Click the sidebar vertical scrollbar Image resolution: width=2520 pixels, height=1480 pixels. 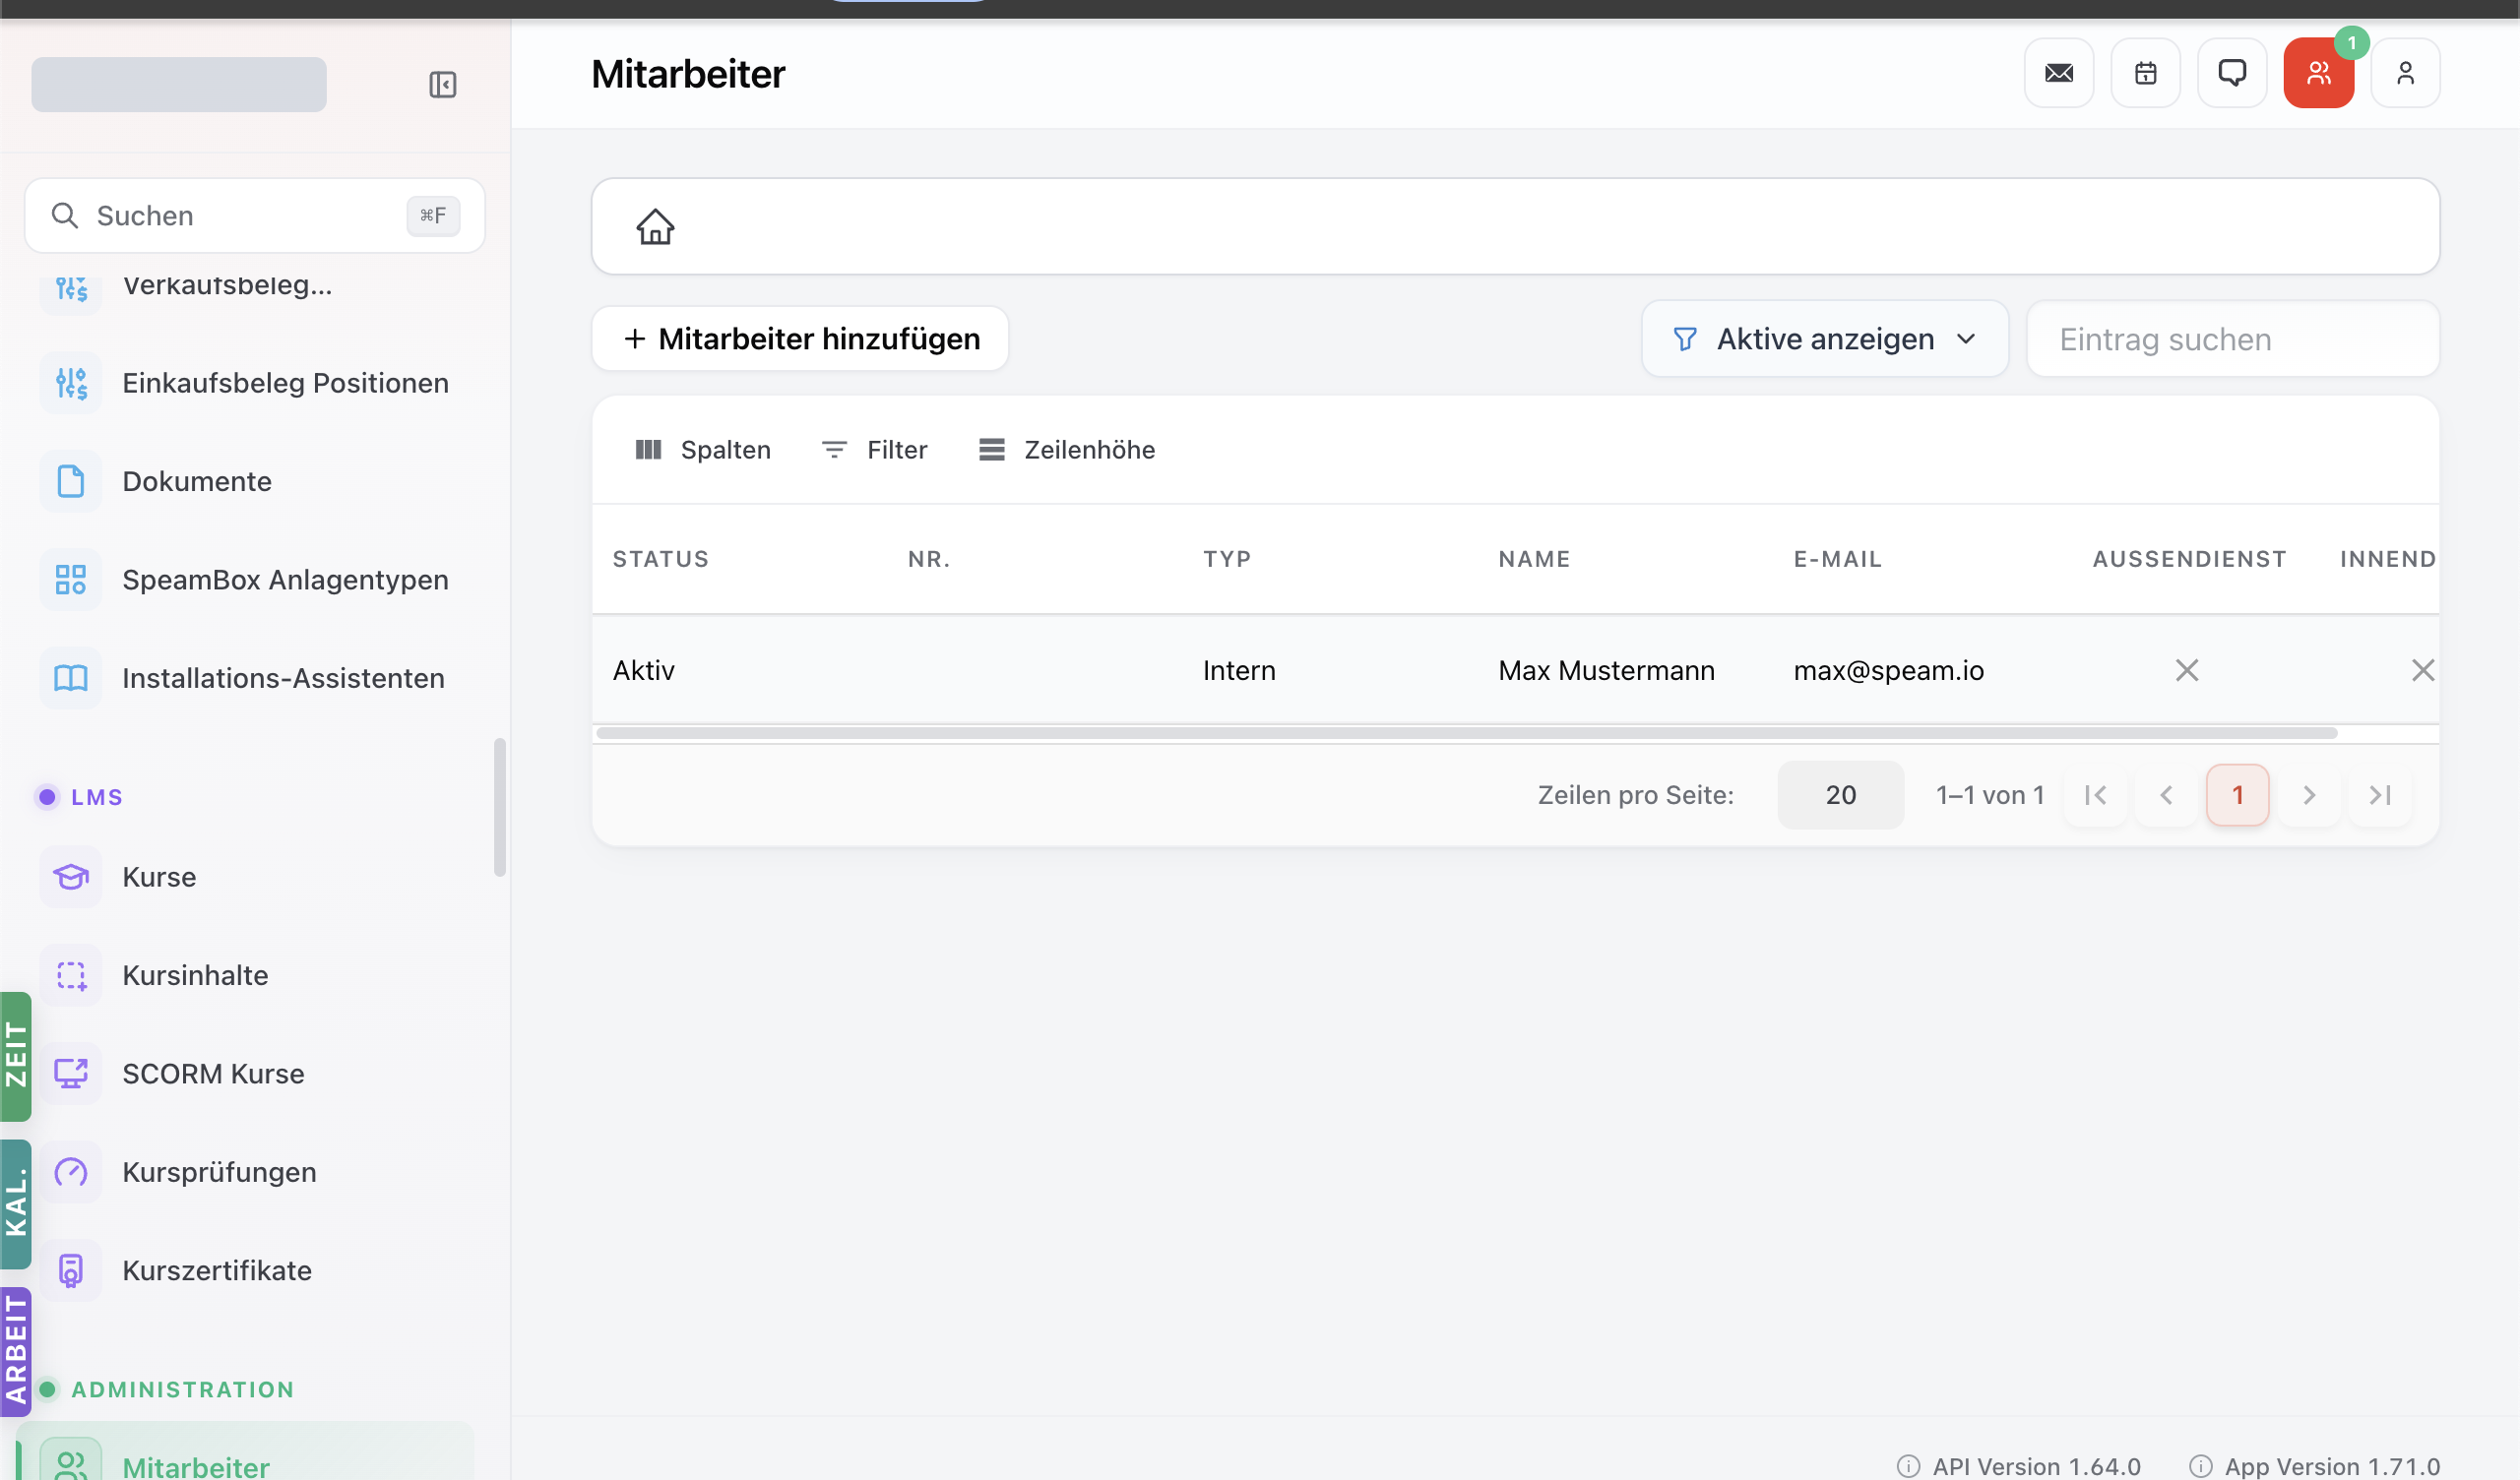click(500, 807)
